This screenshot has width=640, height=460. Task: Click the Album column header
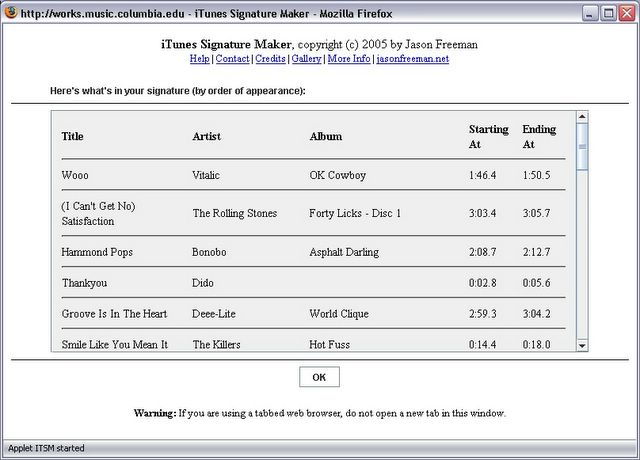tap(326, 136)
